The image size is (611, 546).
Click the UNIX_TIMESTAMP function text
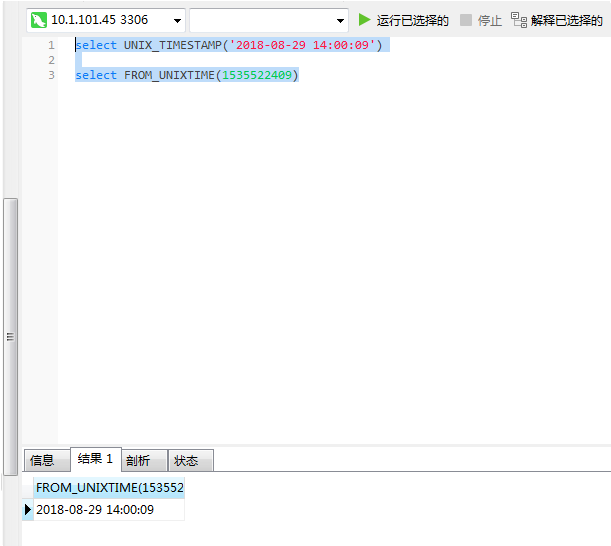tap(173, 45)
